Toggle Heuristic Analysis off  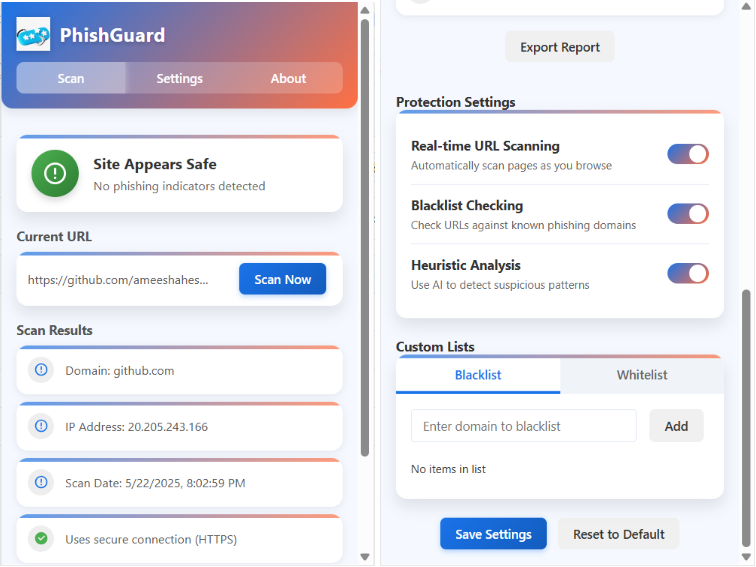coord(688,273)
